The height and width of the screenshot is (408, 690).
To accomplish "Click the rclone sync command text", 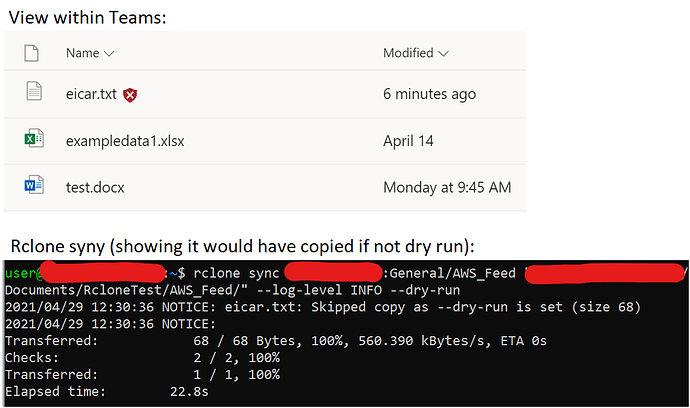I will [x=236, y=273].
